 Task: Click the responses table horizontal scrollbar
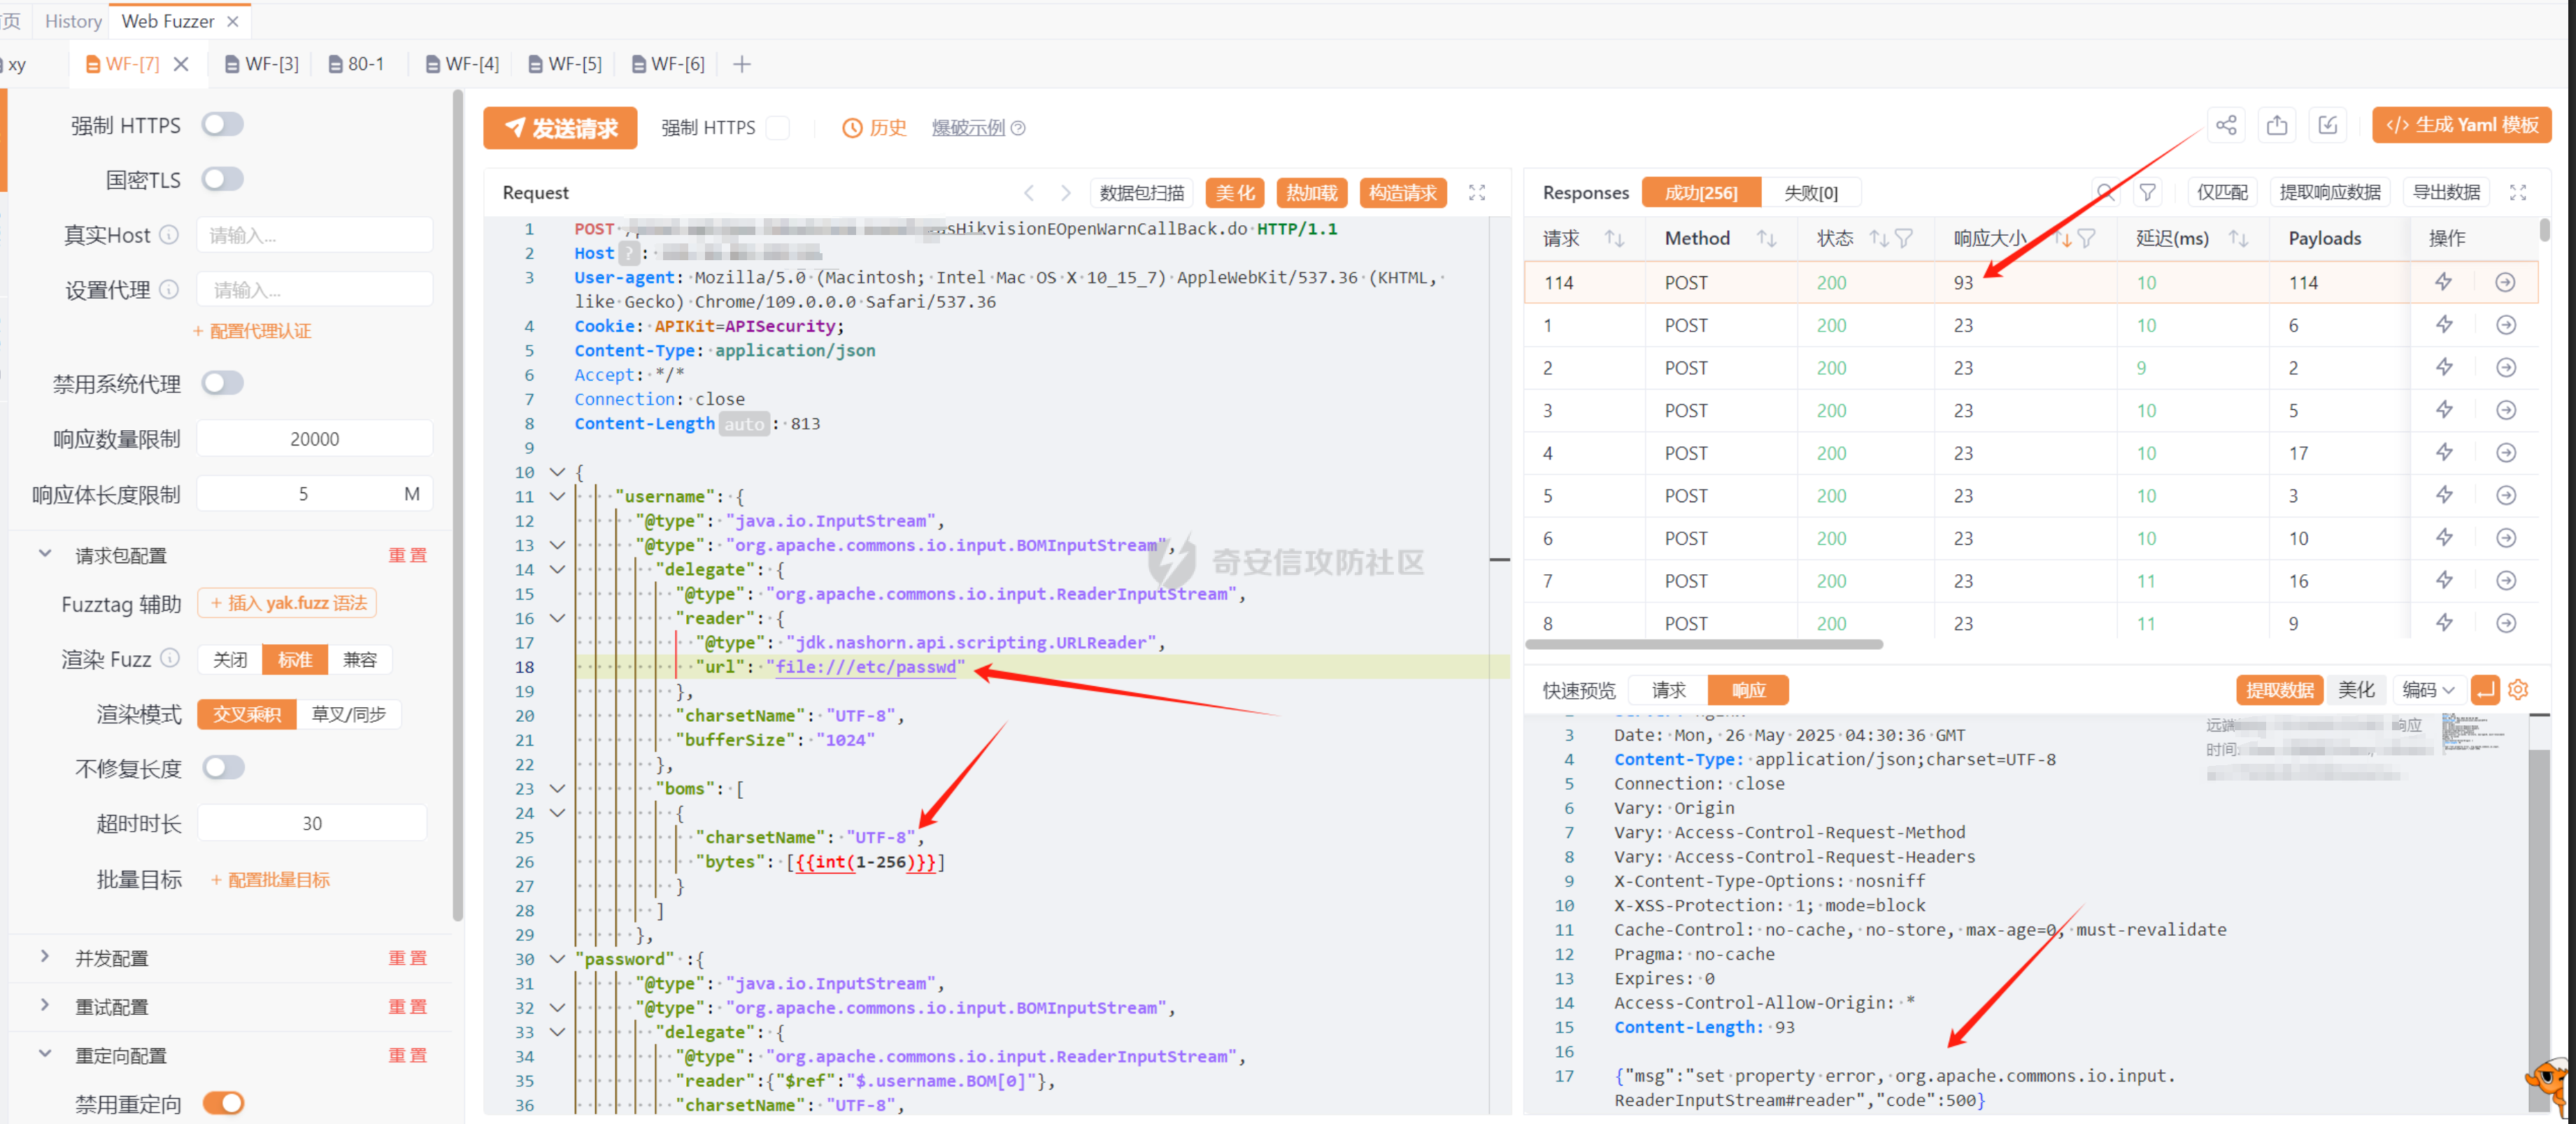click(x=1704, y=645)
